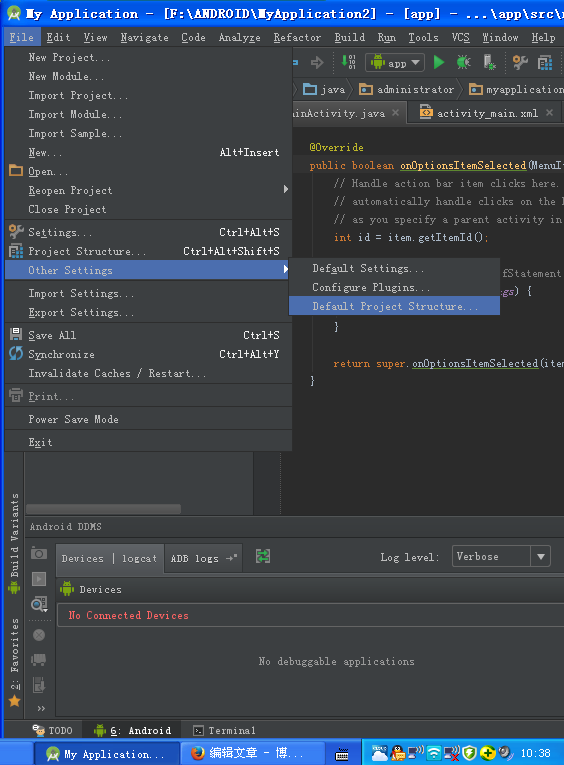Open the 6: Android tool window
The image size is (564, 765).
pos(133,730)
